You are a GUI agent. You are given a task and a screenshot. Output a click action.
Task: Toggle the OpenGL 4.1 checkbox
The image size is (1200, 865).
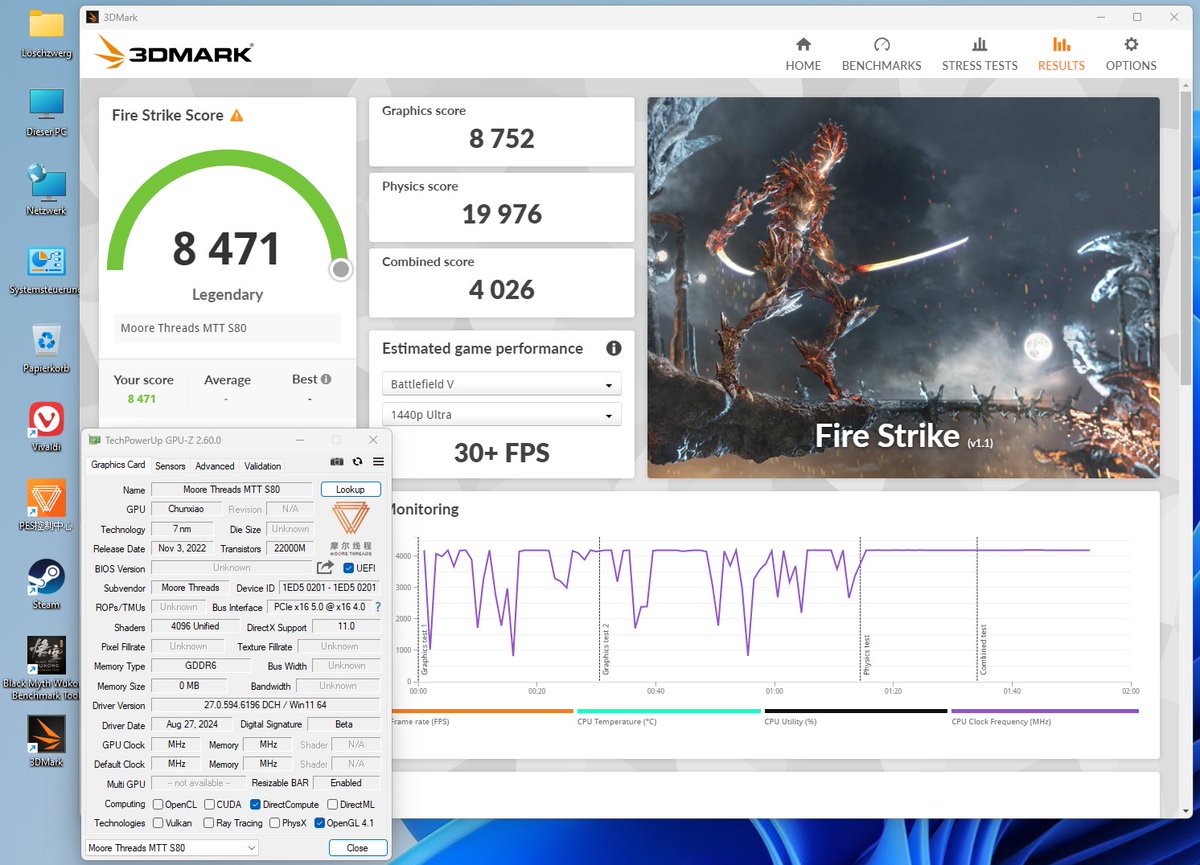click(x=319, y=823)
